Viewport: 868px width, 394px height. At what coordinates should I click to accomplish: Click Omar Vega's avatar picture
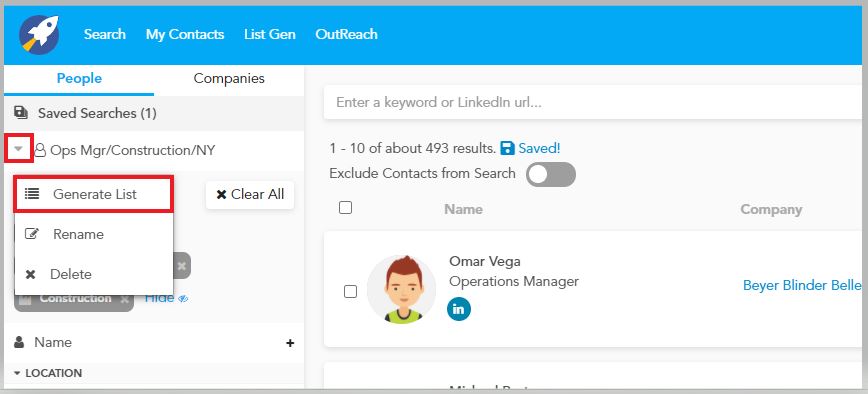401,289
